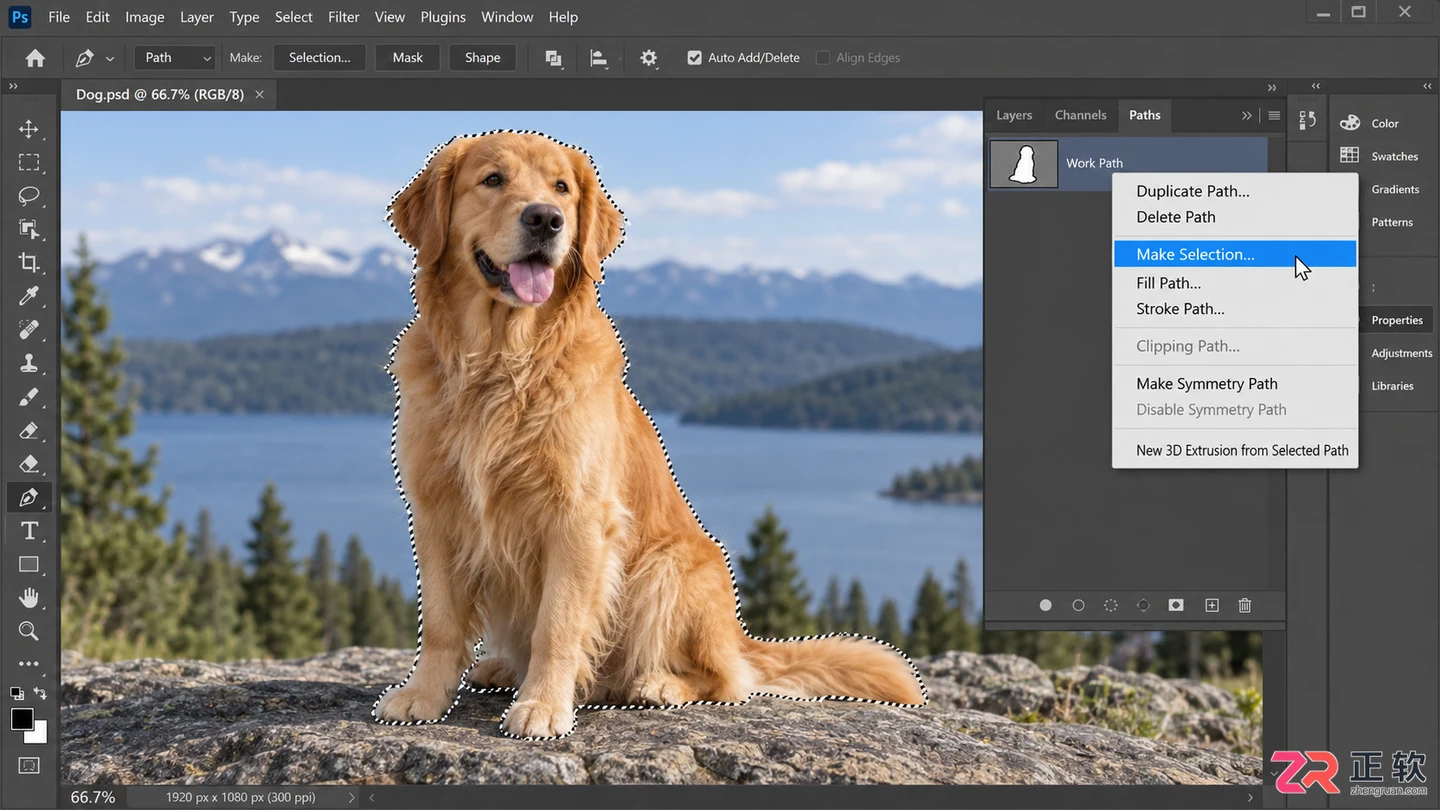Click load path as selection icon
The width and height of the screenshot is (1440, 810).
1111,605
